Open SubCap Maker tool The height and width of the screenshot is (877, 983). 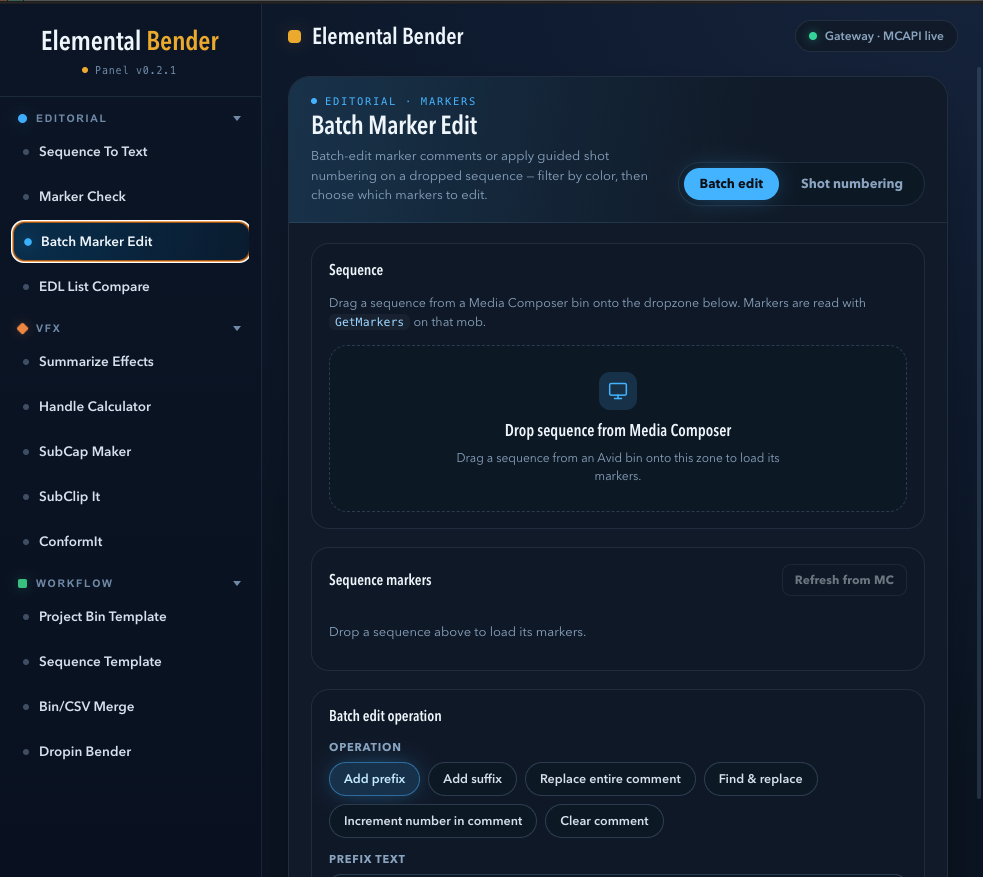[130, 451]
